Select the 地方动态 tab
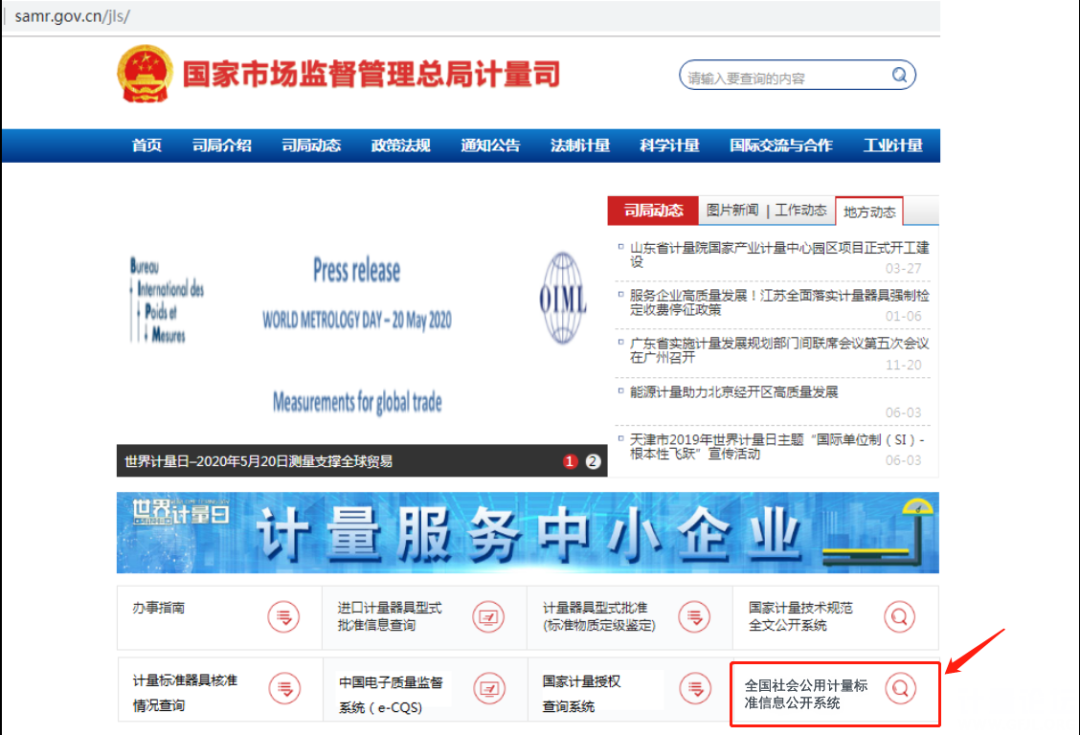The height and width of the screenshot is (735, 1080). point(869,211)
